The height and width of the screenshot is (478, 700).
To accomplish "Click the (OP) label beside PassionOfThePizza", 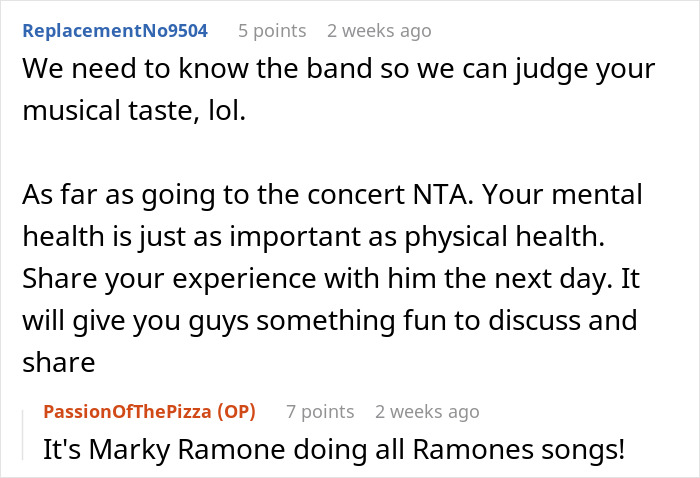I will pyautogui.click(x=237, y=411).
